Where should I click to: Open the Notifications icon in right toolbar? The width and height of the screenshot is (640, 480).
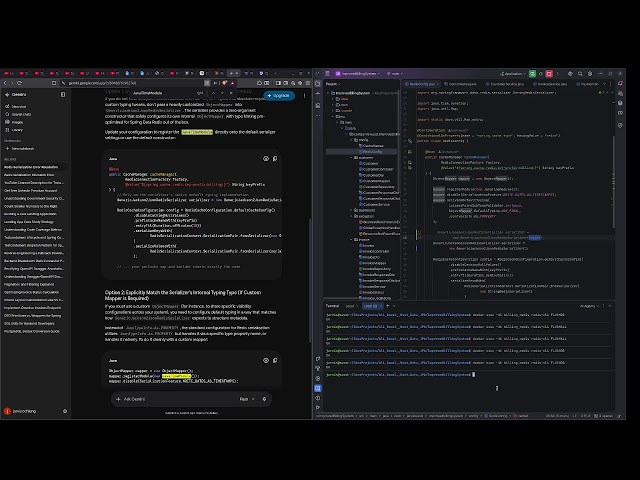pyautogui.click(x=620, y=83)
